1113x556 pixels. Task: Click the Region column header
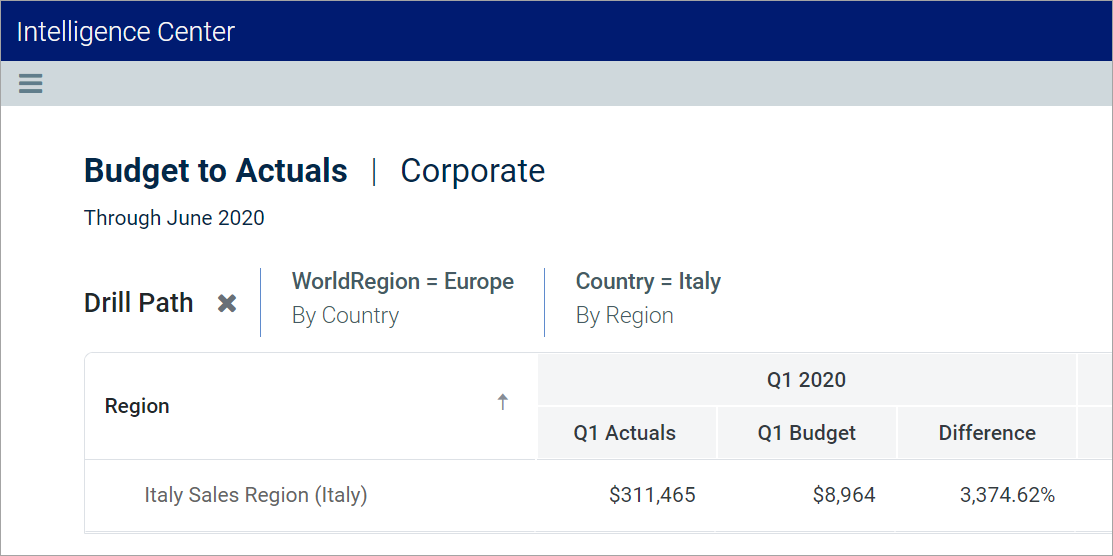pyautogui.click(x=137, y=406)
